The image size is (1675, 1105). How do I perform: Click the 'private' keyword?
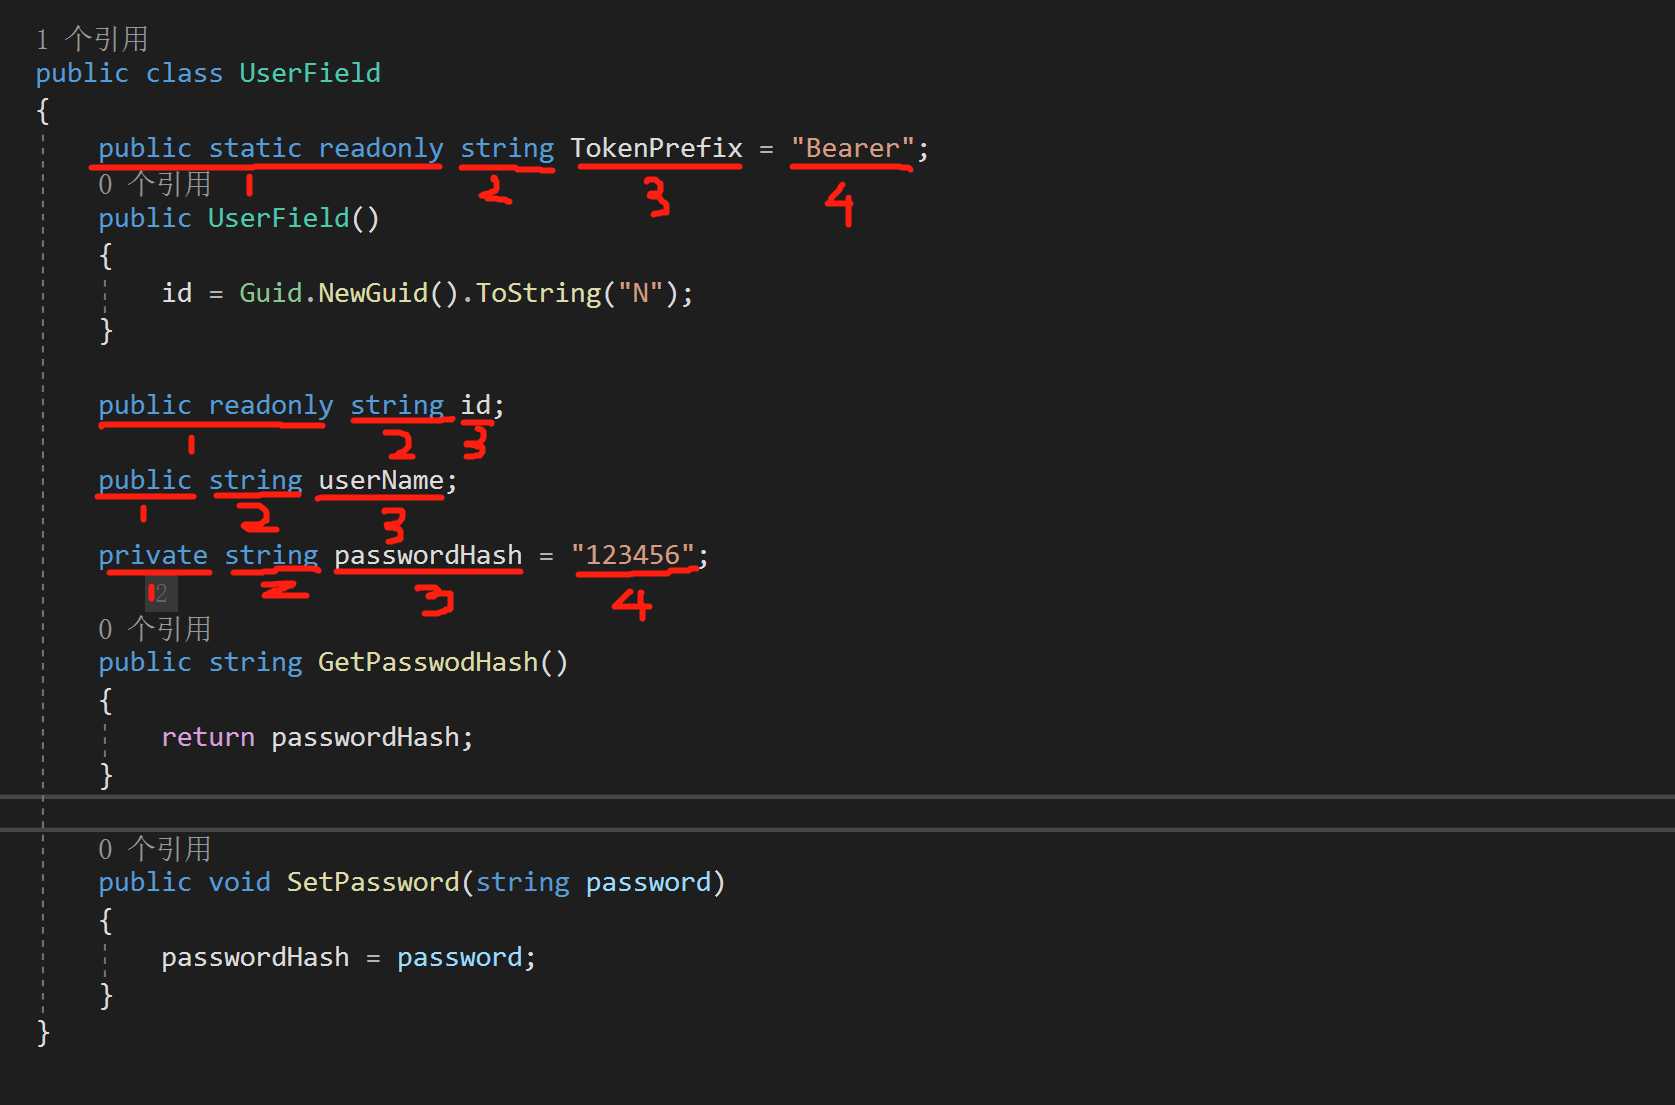tap(153, 555)
